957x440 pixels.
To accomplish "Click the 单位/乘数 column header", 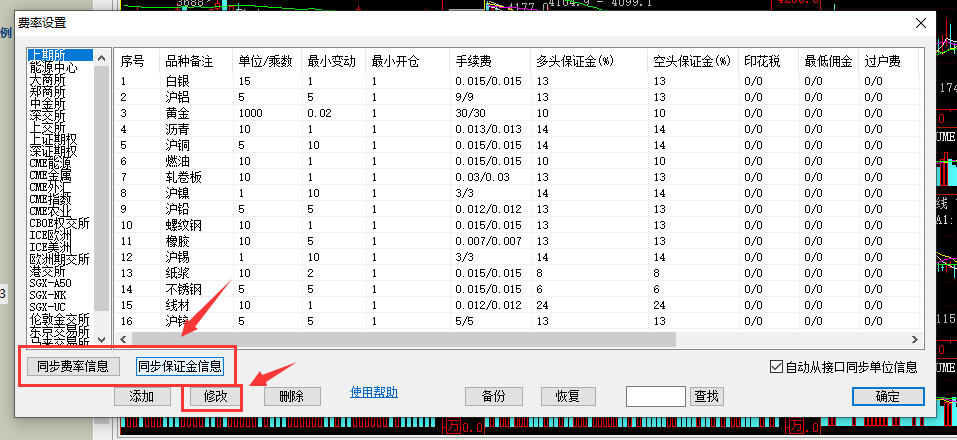I will 267,61.
